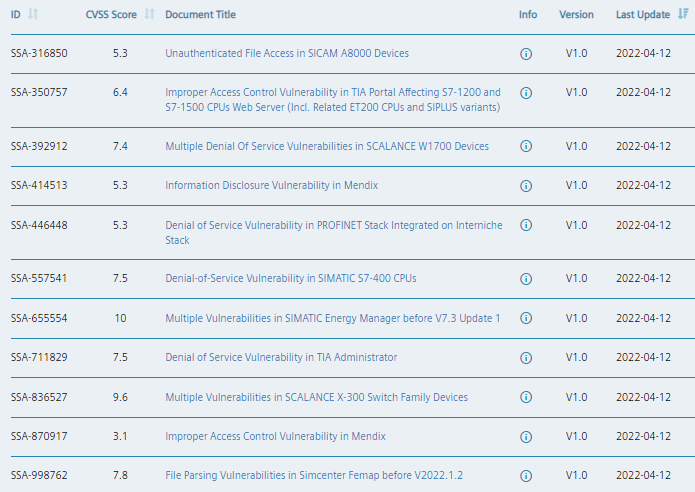Open TIA Administrator Denial of Service advisory
Screen dimensions: 695x492
(x=281, y=357)
